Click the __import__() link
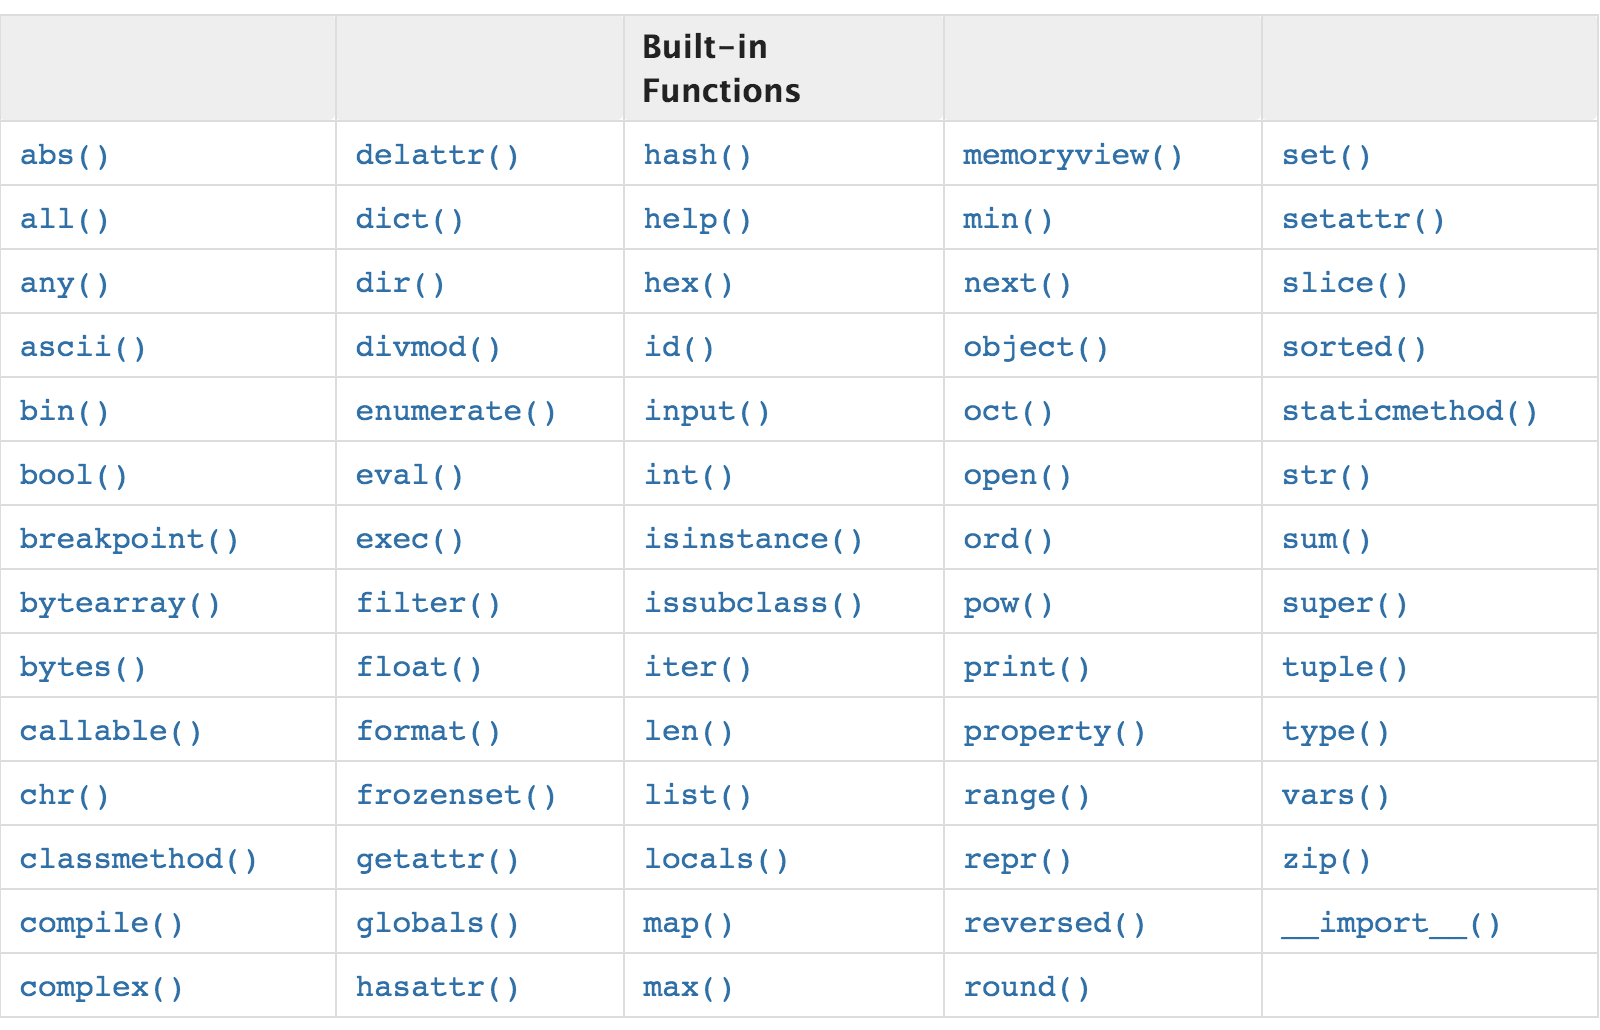1600x1030 pixels. [1390, 923]
